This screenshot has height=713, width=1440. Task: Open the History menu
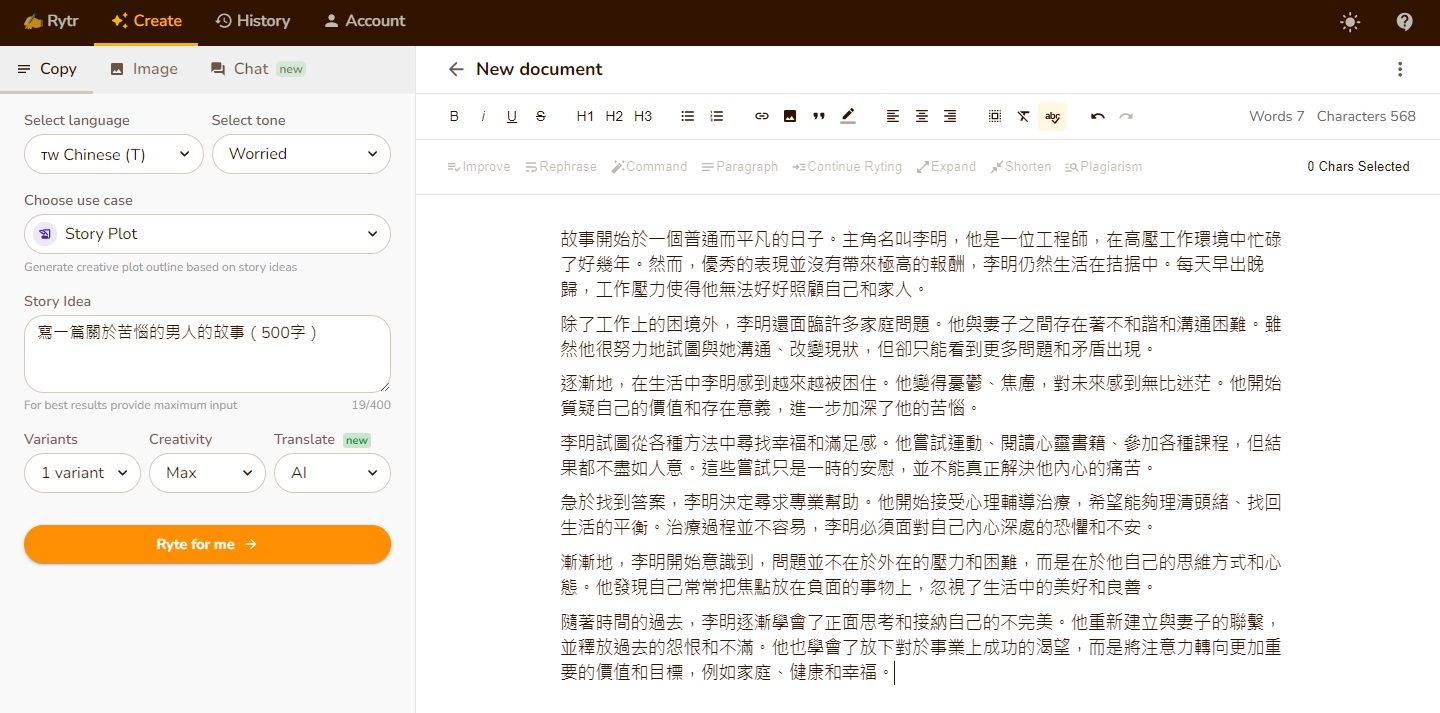point(252,21)
